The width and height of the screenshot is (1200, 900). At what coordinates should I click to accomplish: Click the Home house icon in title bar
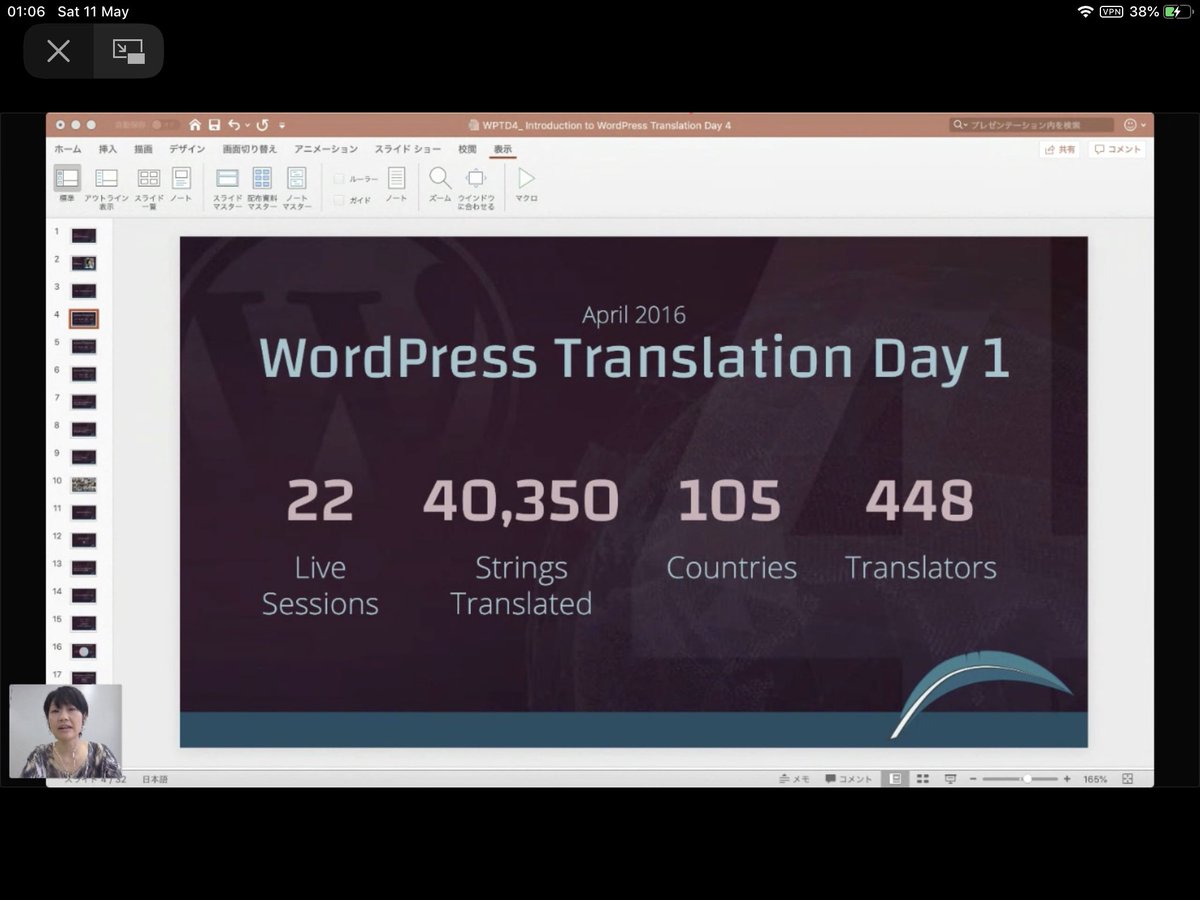[x=195, y=125]
